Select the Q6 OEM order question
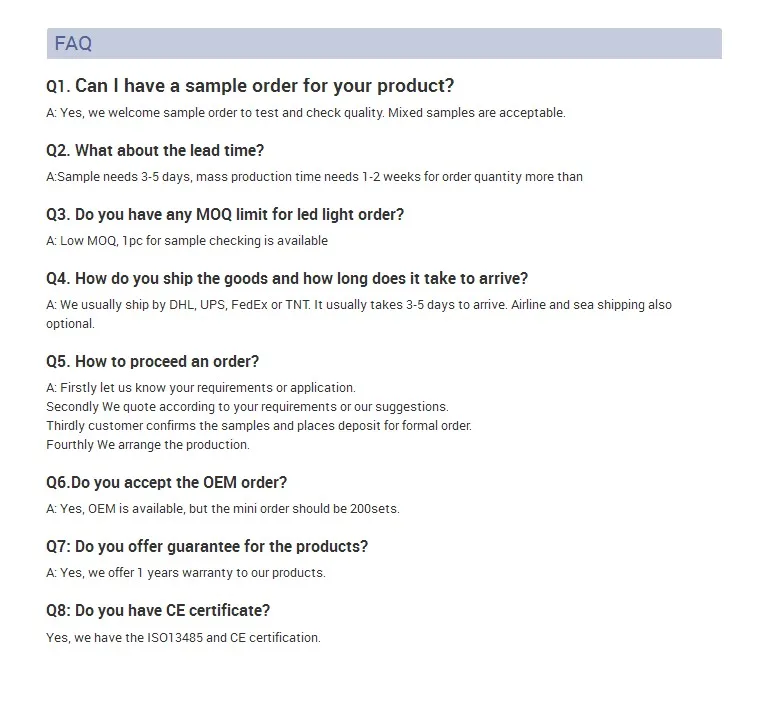Image resolution: width=777 pixels, height=707 pixels. click(x=166, y=483)
